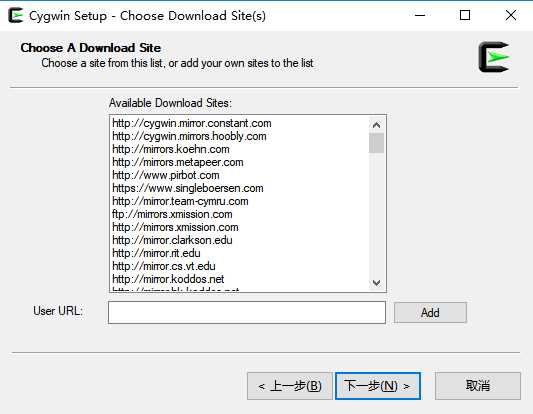
Task: Click the Add button
Action: click(430, 312)
